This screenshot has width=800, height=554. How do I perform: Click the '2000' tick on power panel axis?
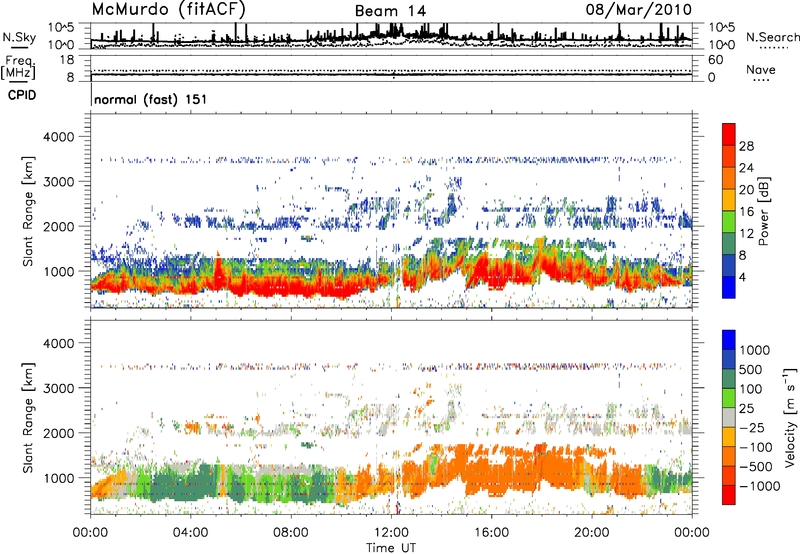[59, 226]
